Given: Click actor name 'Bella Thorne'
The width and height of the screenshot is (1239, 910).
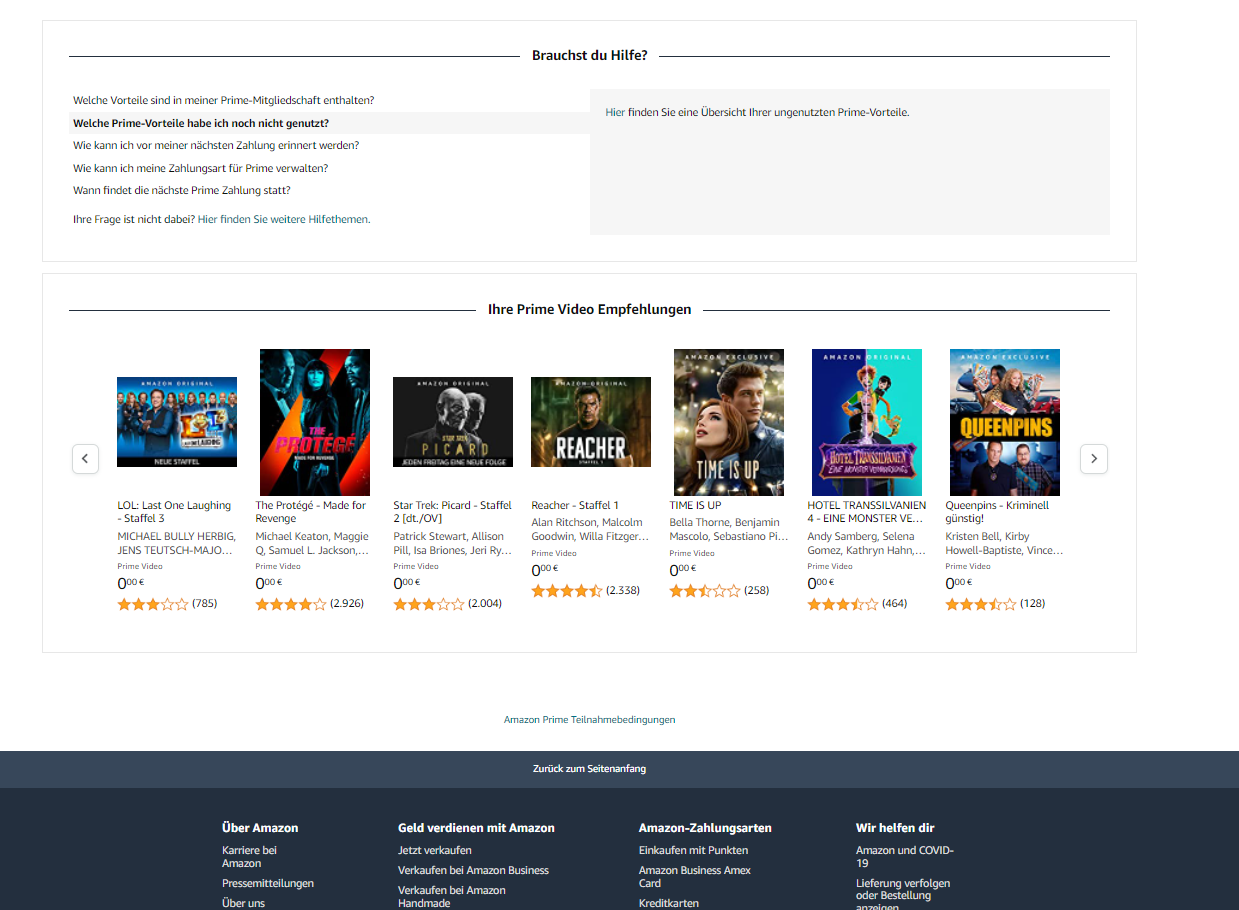Looking at the screenshot, I should click(700, 523).
